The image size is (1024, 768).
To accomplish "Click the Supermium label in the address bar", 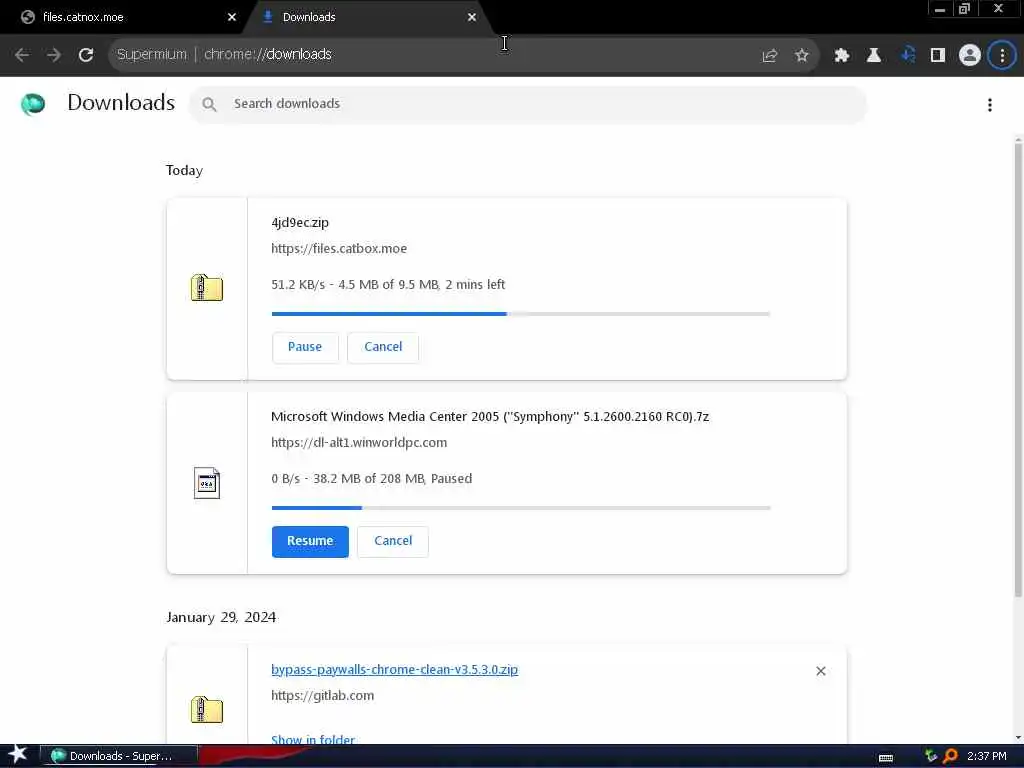I will (152, 54).
